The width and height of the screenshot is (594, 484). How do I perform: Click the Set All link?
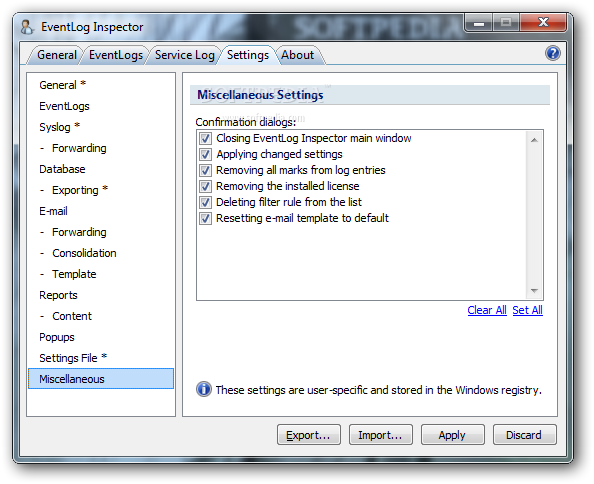tap(527, 310)
